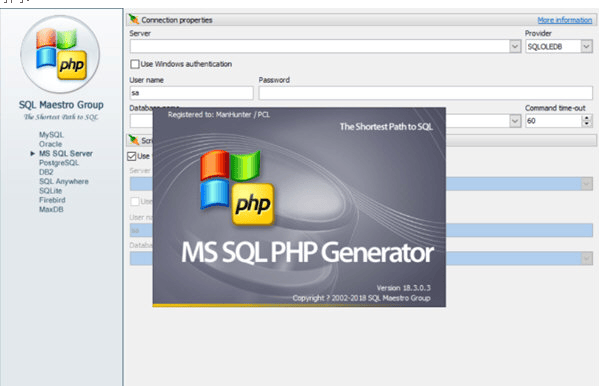This screenshot has height=386, width=599.
Task: Click the MS SQL PHP Generator title
Action: pos(308,253)
